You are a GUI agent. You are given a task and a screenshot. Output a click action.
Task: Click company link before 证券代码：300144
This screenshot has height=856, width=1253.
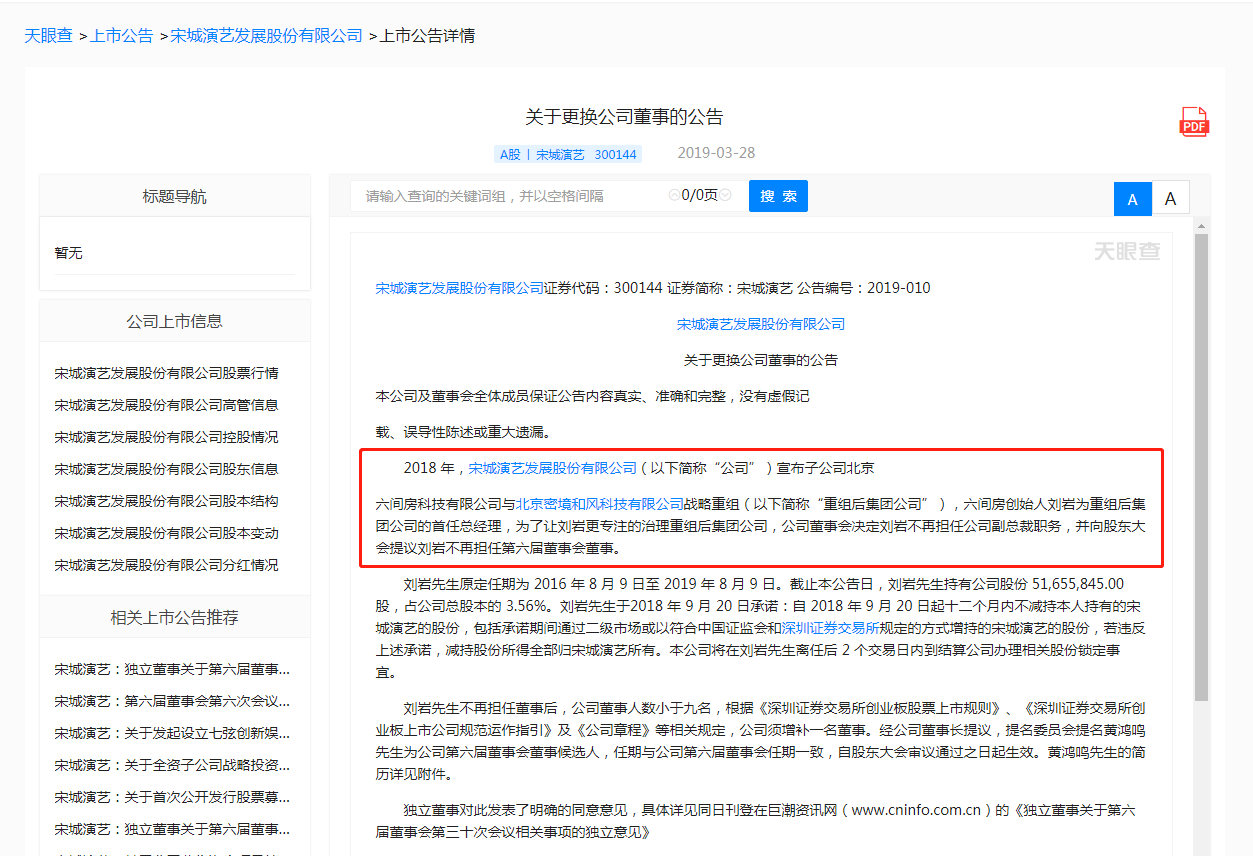point(460,288)
